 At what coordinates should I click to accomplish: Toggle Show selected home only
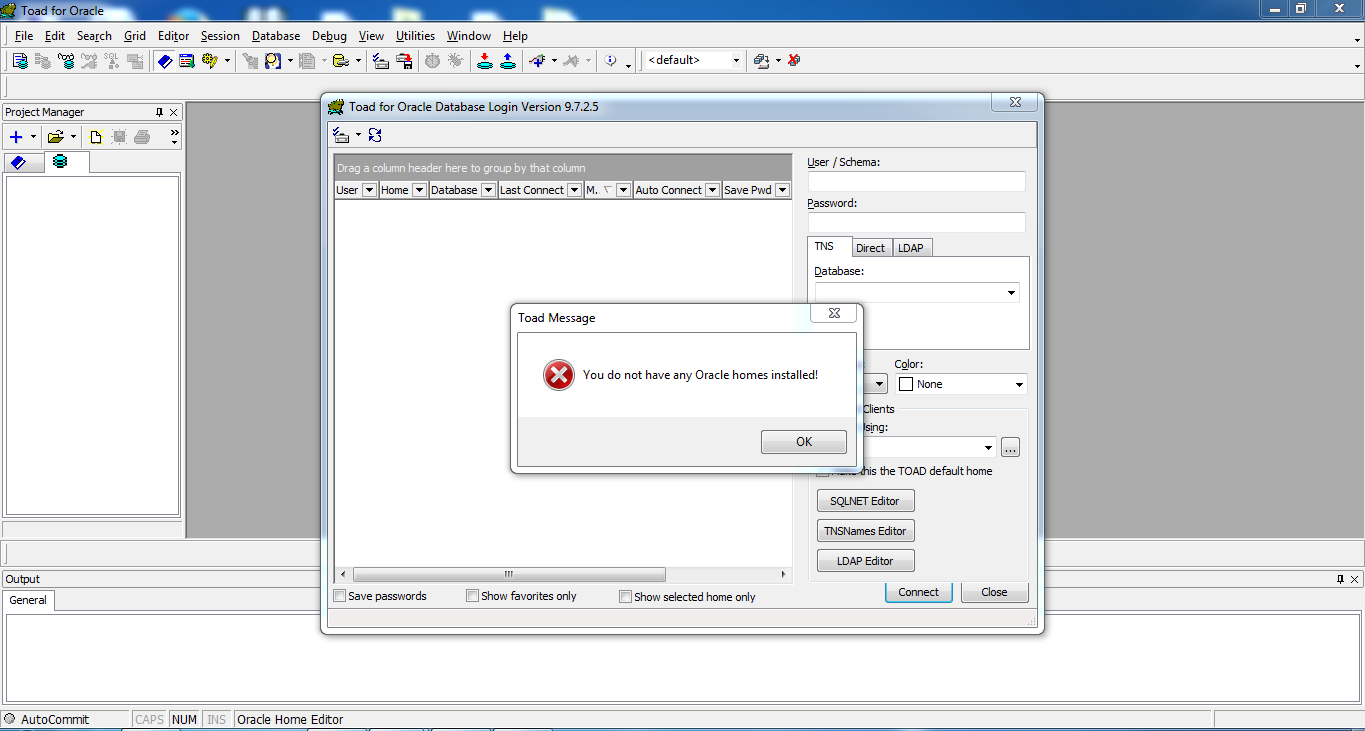point(626,597)
